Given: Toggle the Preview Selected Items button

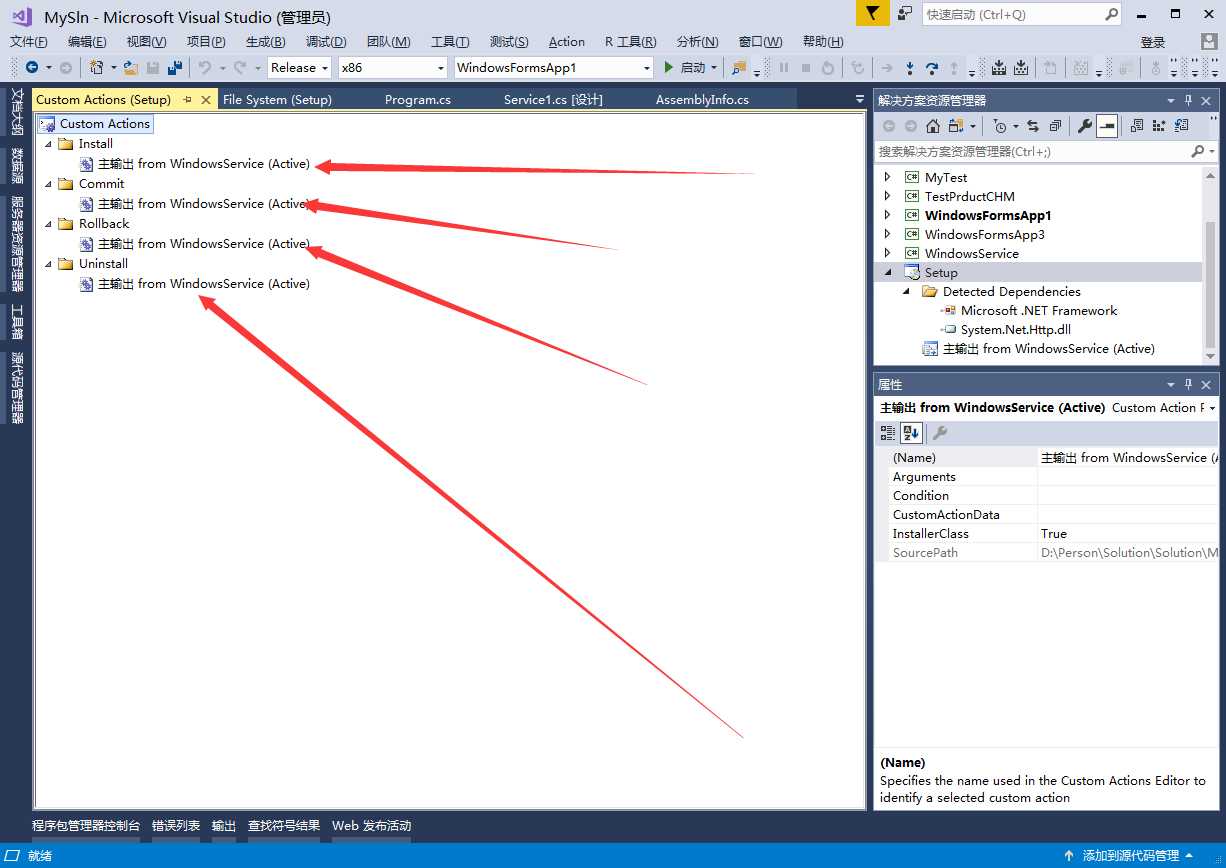Looking at the screenshot, I should tap(1107, 126).
